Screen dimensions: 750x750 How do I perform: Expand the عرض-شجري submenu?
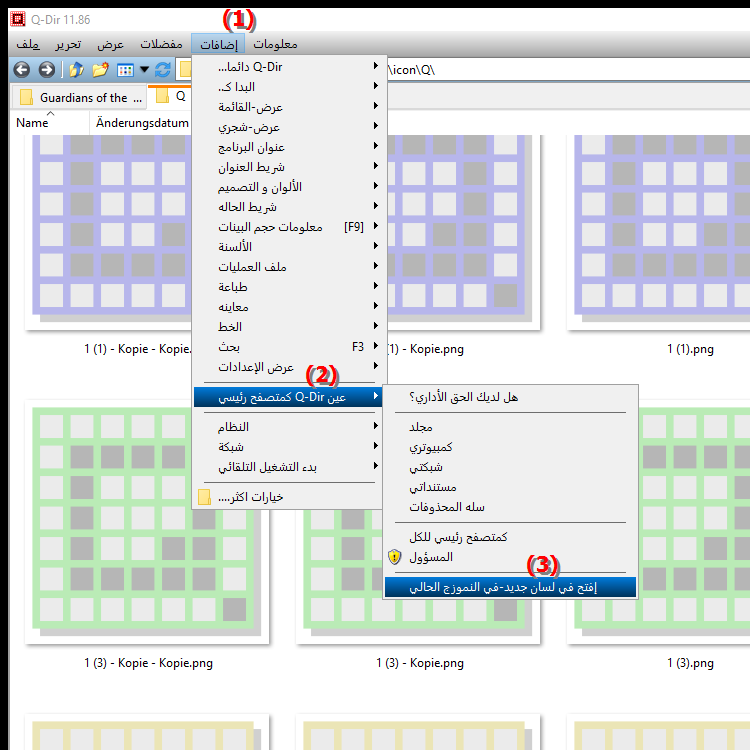coord(288,127)
